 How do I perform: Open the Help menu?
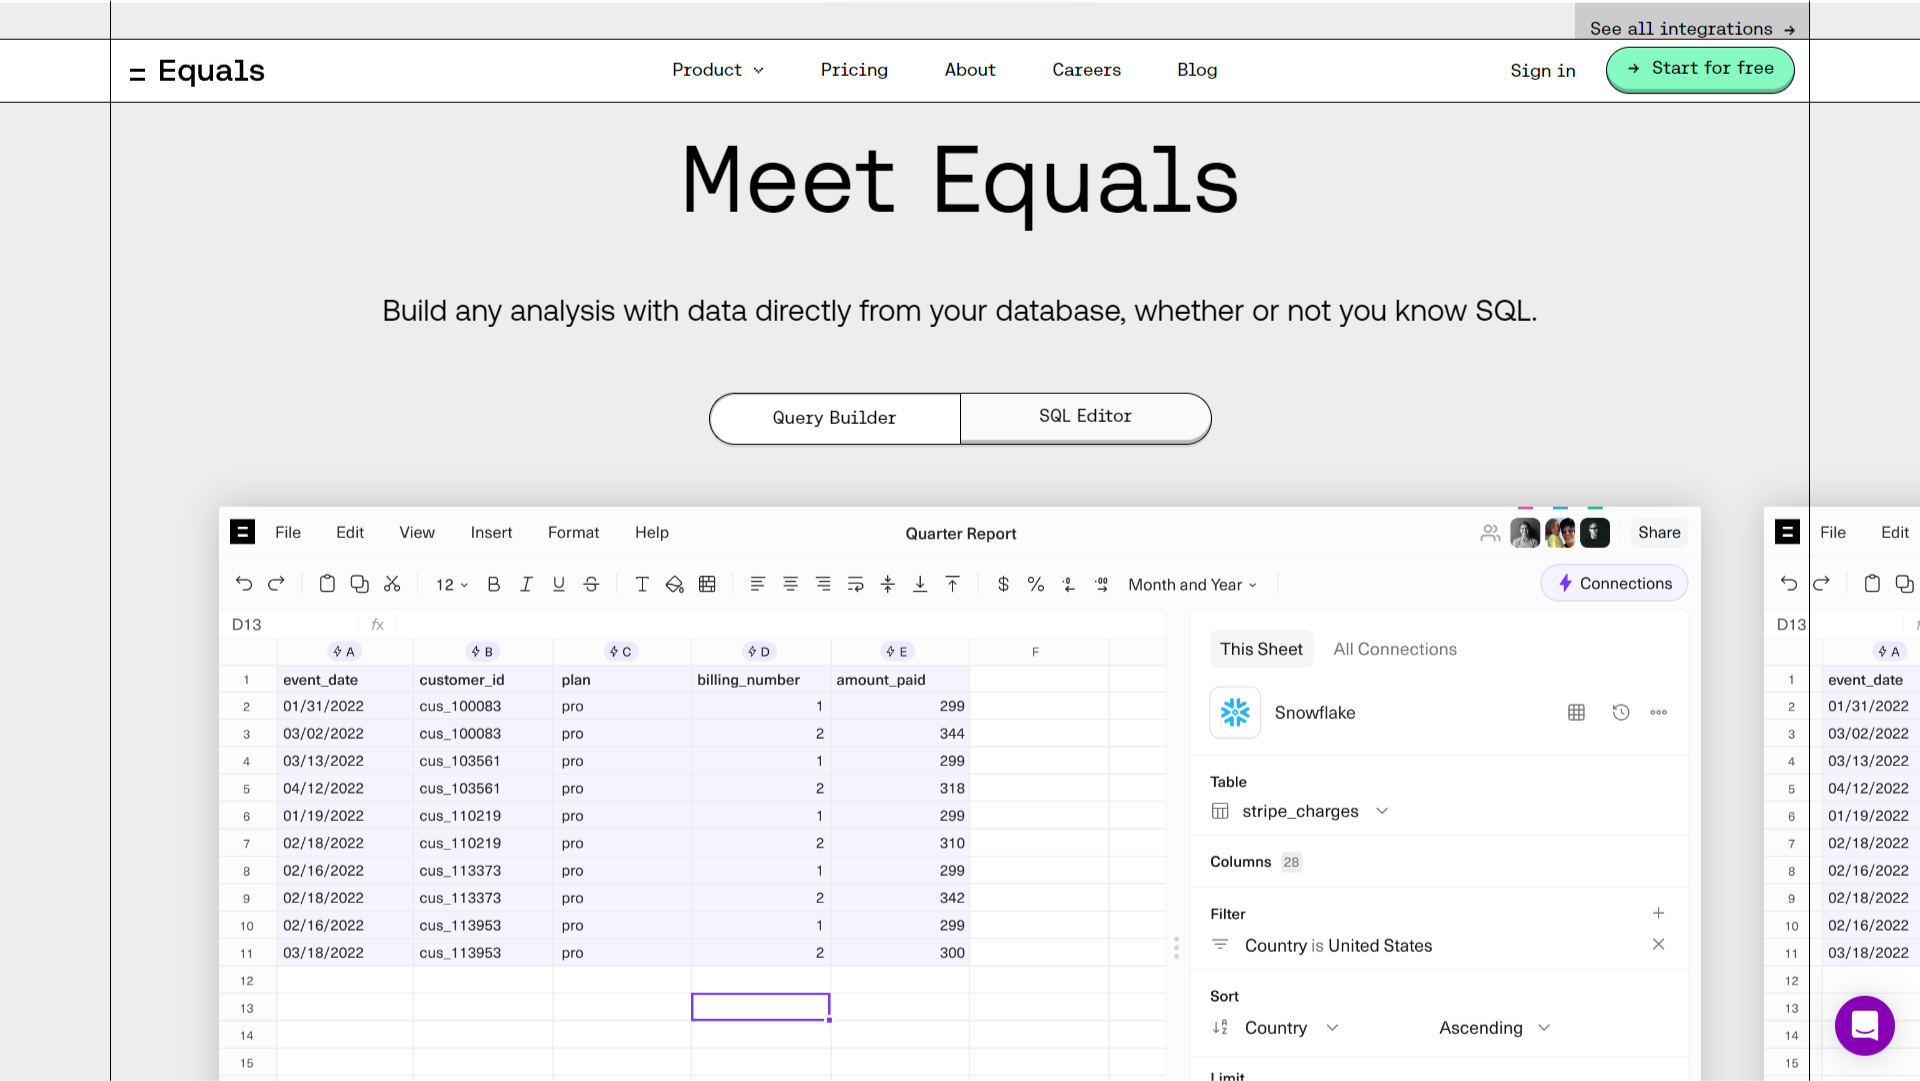coord(652,533)
